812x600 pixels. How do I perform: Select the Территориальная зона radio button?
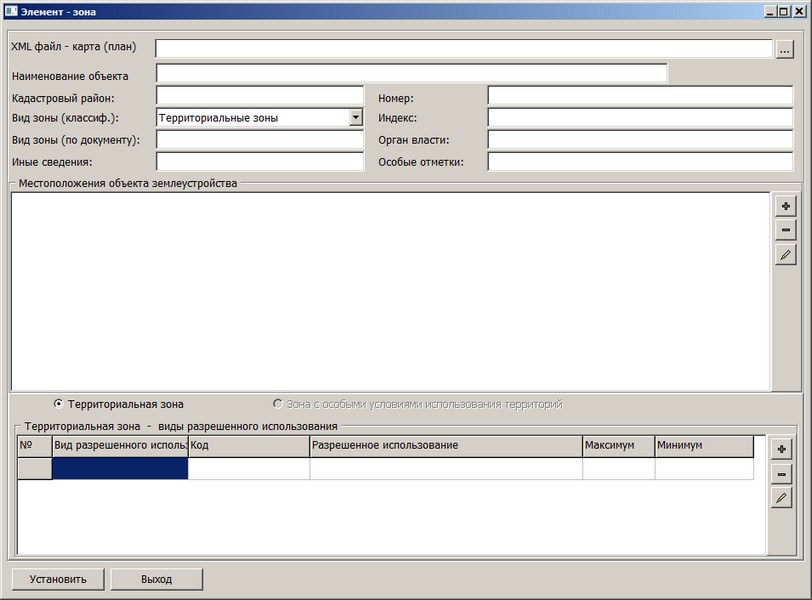(58, 404)
